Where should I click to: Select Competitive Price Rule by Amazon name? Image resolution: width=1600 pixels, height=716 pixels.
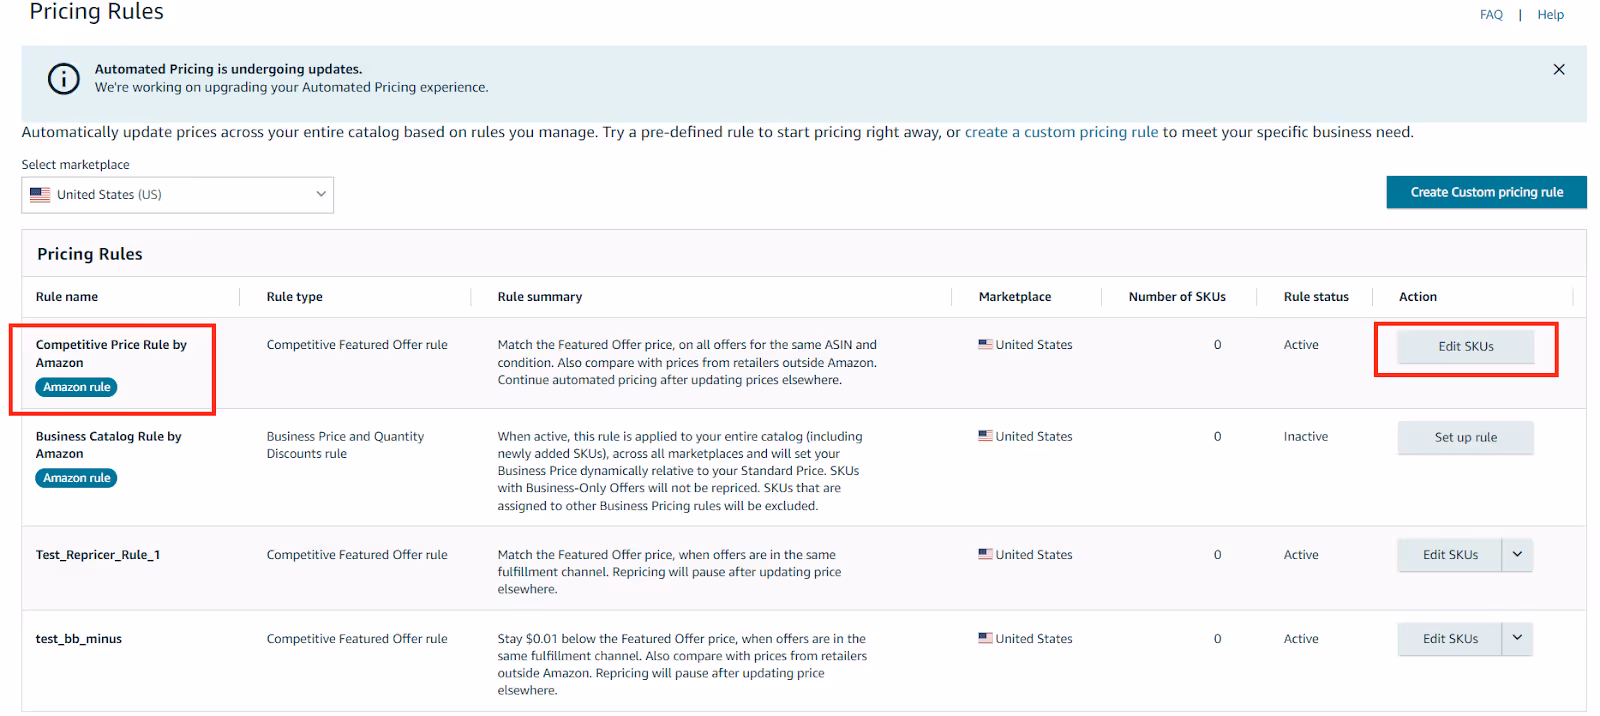click(111, 354)
